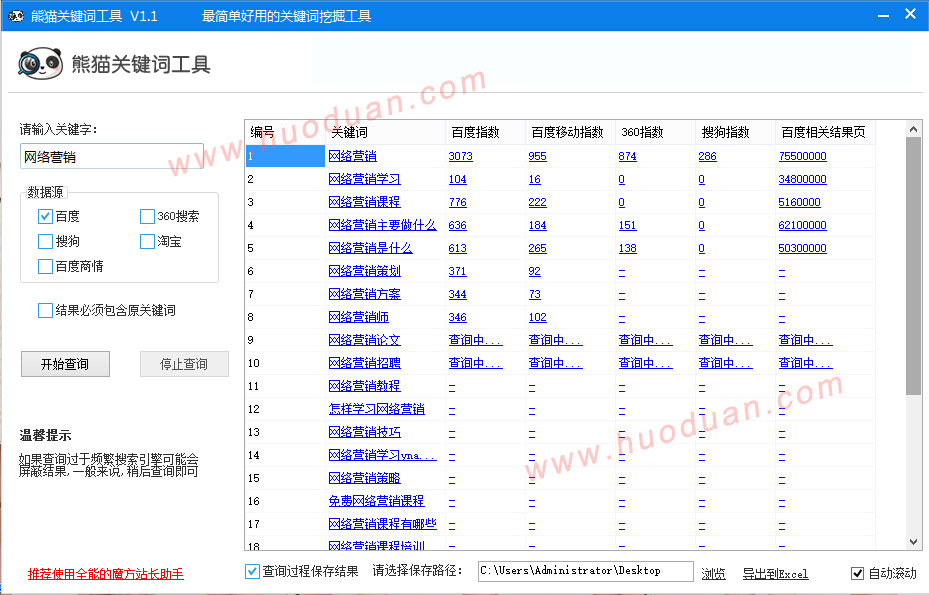Click Baidu index value 371

[457, 272]
